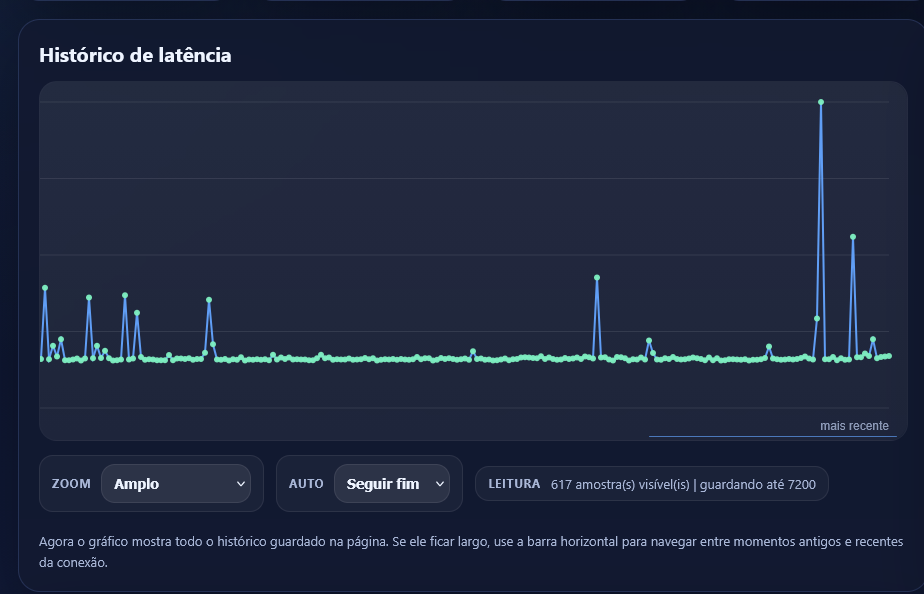Select the isolated tall spike peak right of center
Screen dimensions: 924x594
click(x=597, y=278)
